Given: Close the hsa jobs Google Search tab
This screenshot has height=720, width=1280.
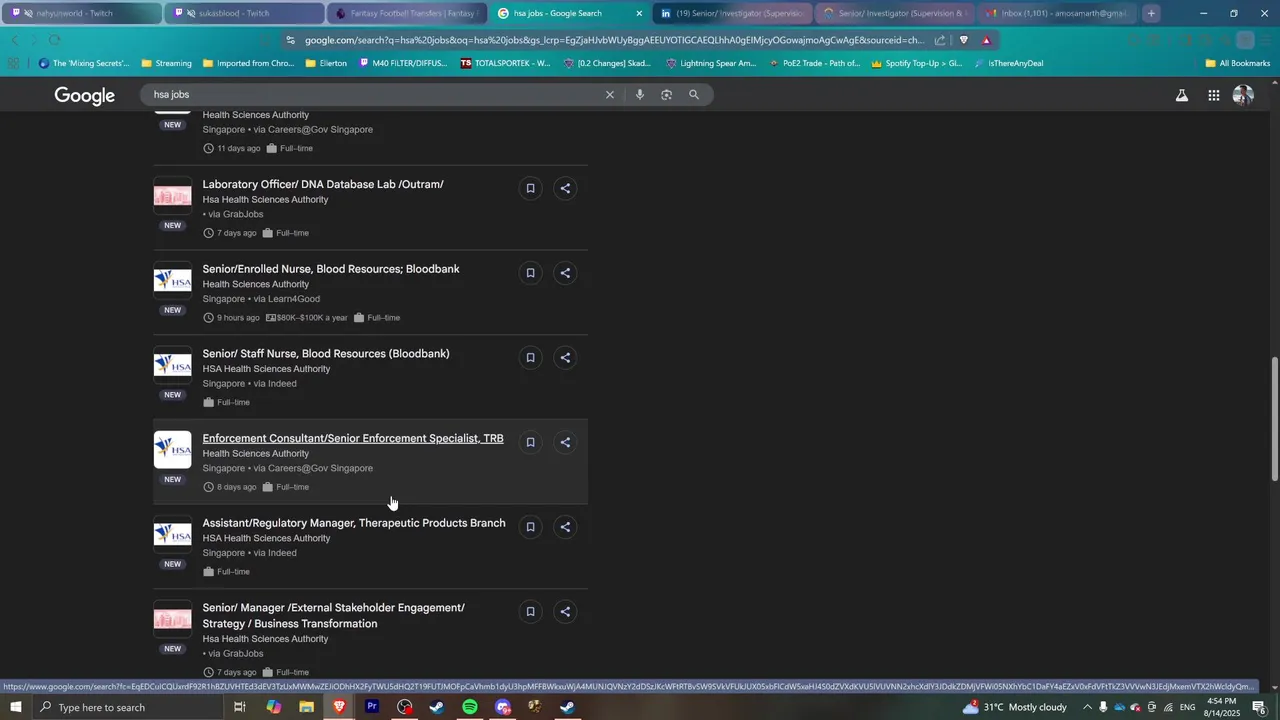Looking at the screenshot, I should pos(639,13).
